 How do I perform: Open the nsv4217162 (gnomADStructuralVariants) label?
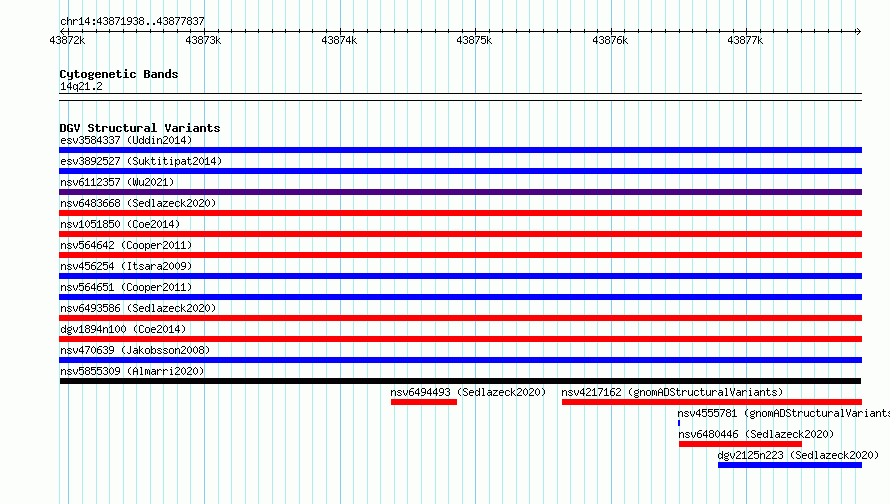[x=672, y=392]
